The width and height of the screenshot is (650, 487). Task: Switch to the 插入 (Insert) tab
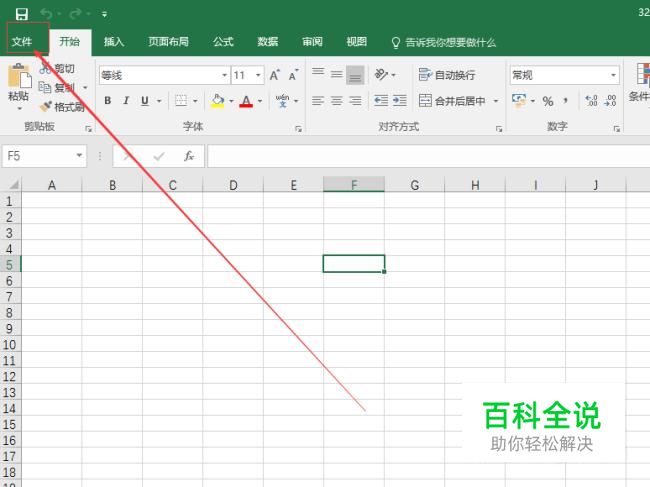pos(114,41)
